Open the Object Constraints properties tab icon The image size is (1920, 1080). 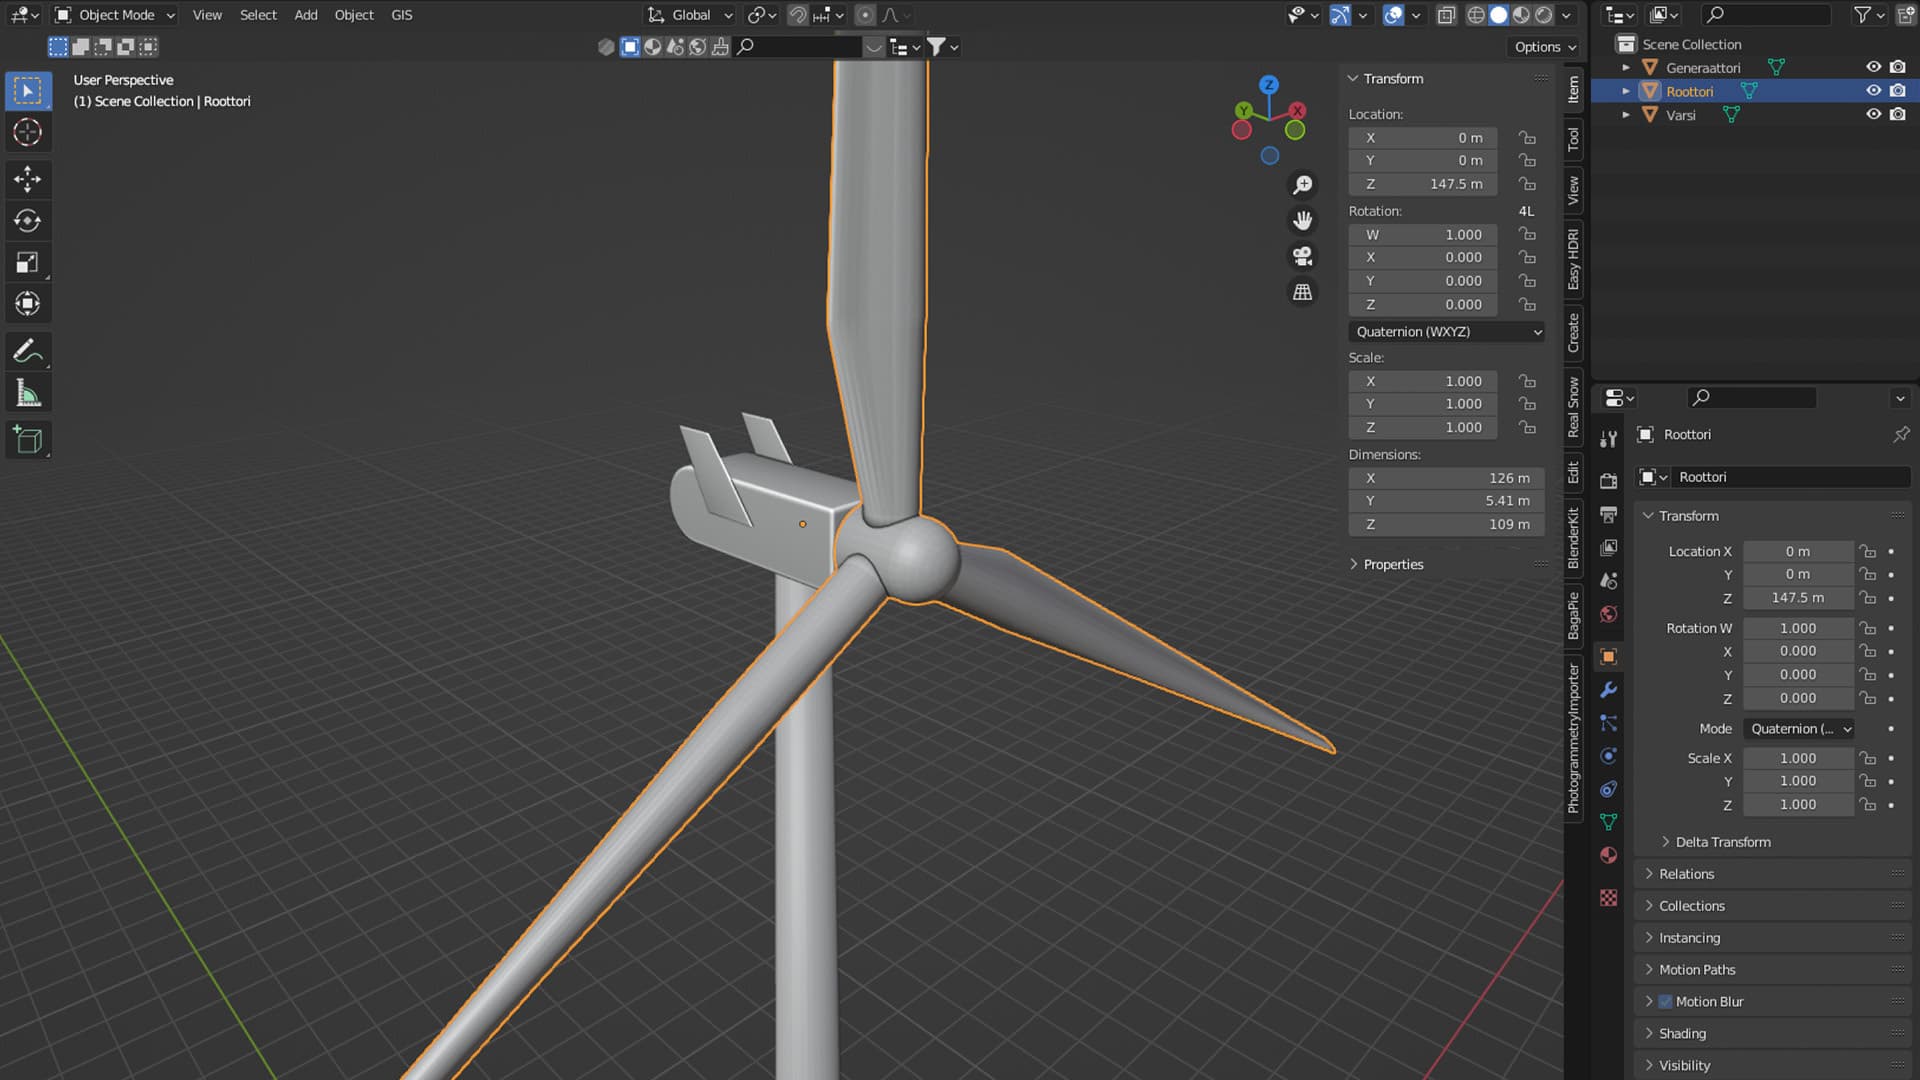pyautogui.click(x=1608, y=789)
